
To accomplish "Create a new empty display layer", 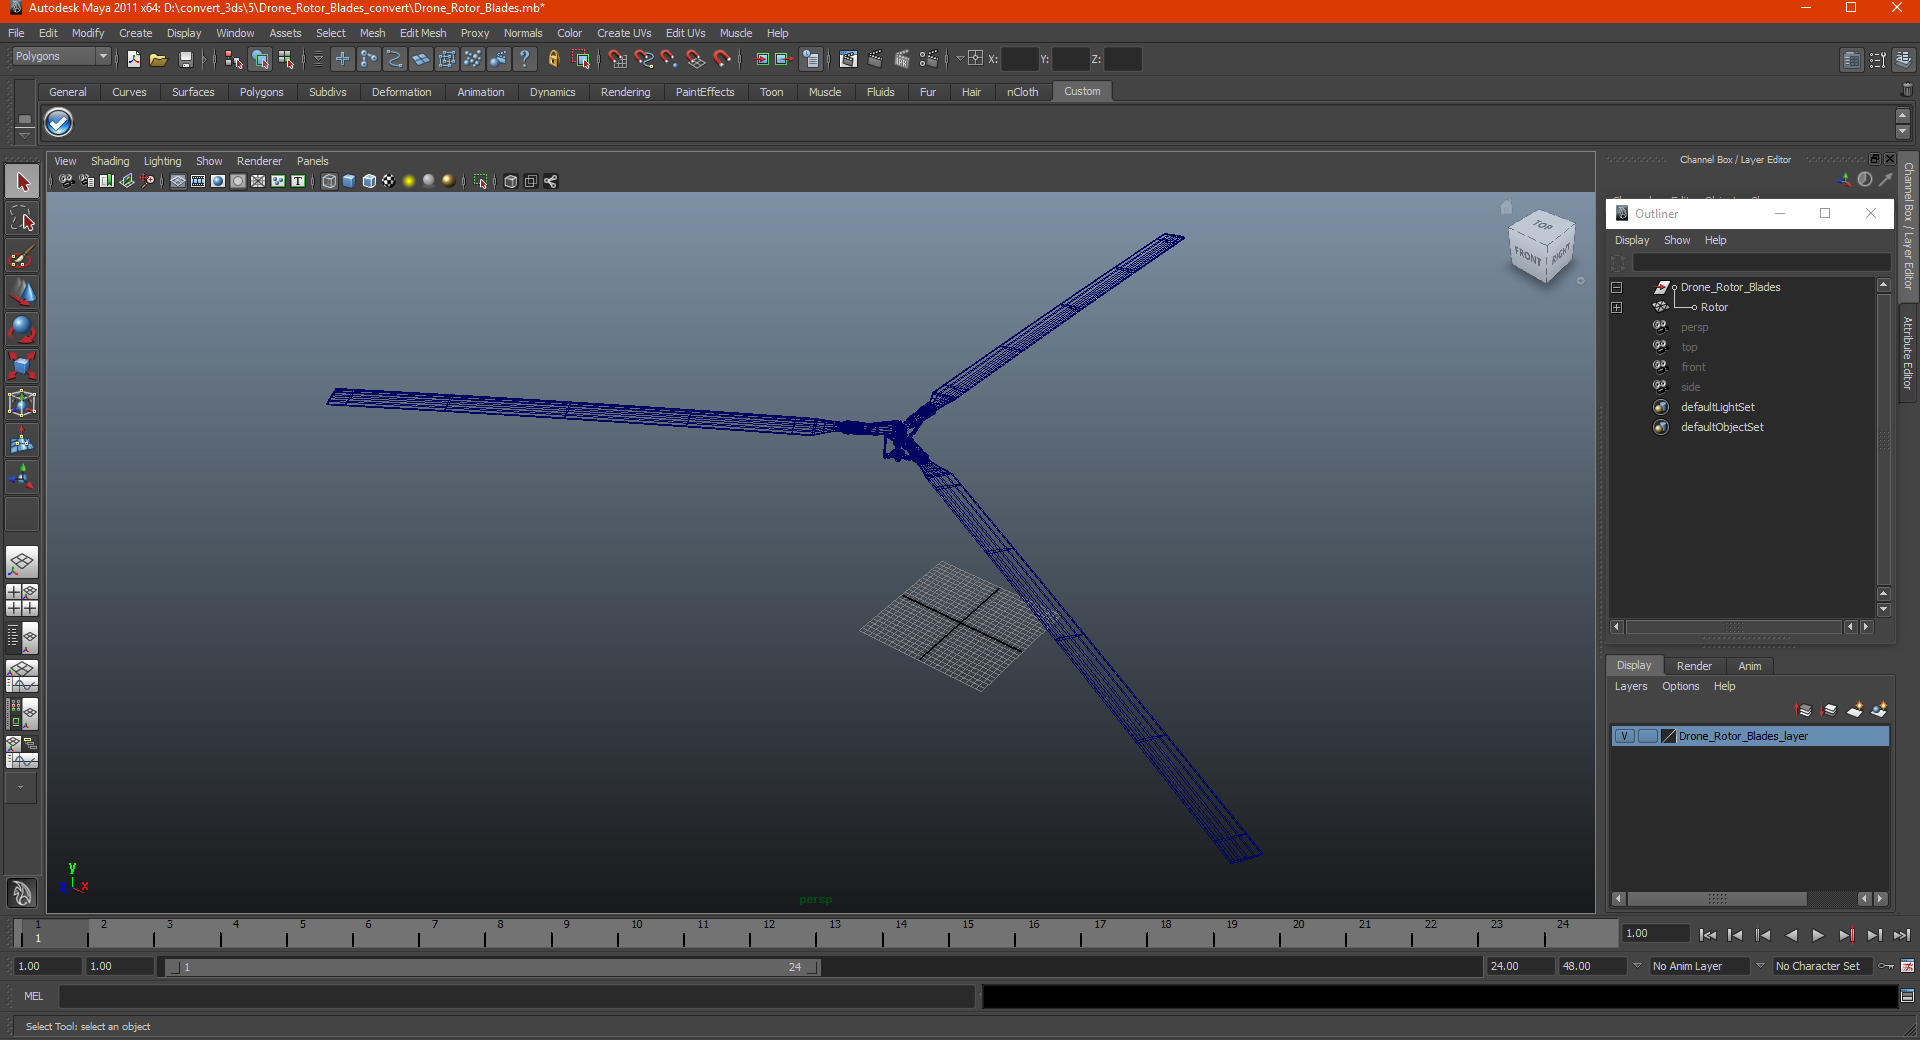I will coord(1855,710).
